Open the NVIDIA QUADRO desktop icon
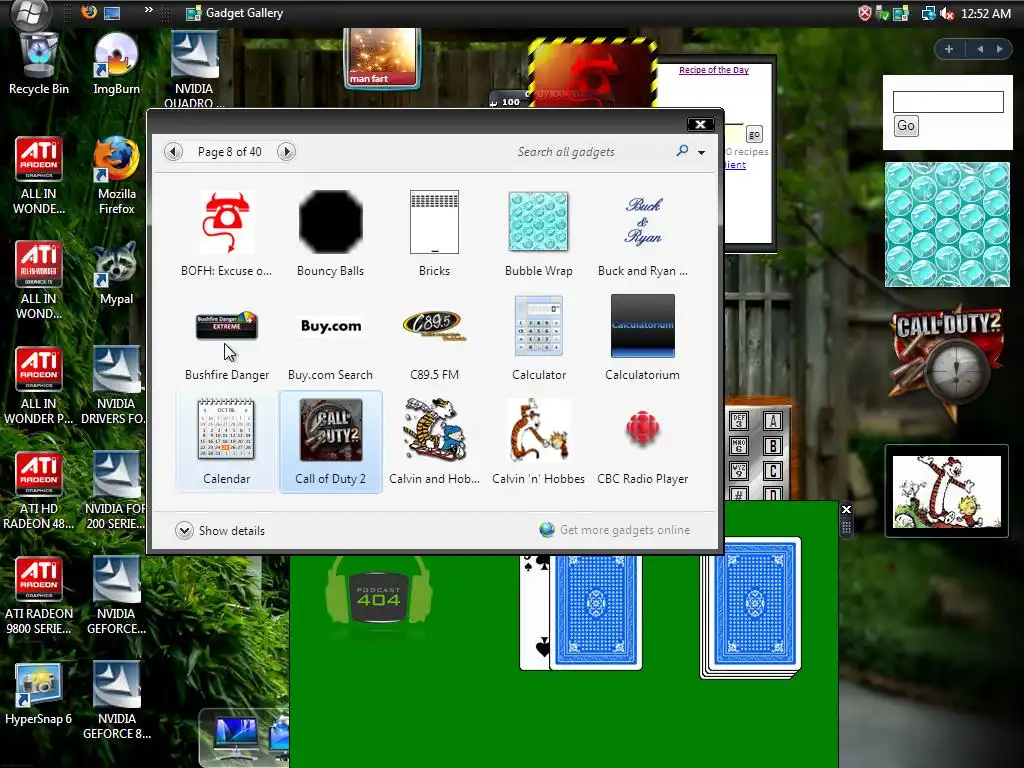This screenshot has width=1024, height=768. 194,71
